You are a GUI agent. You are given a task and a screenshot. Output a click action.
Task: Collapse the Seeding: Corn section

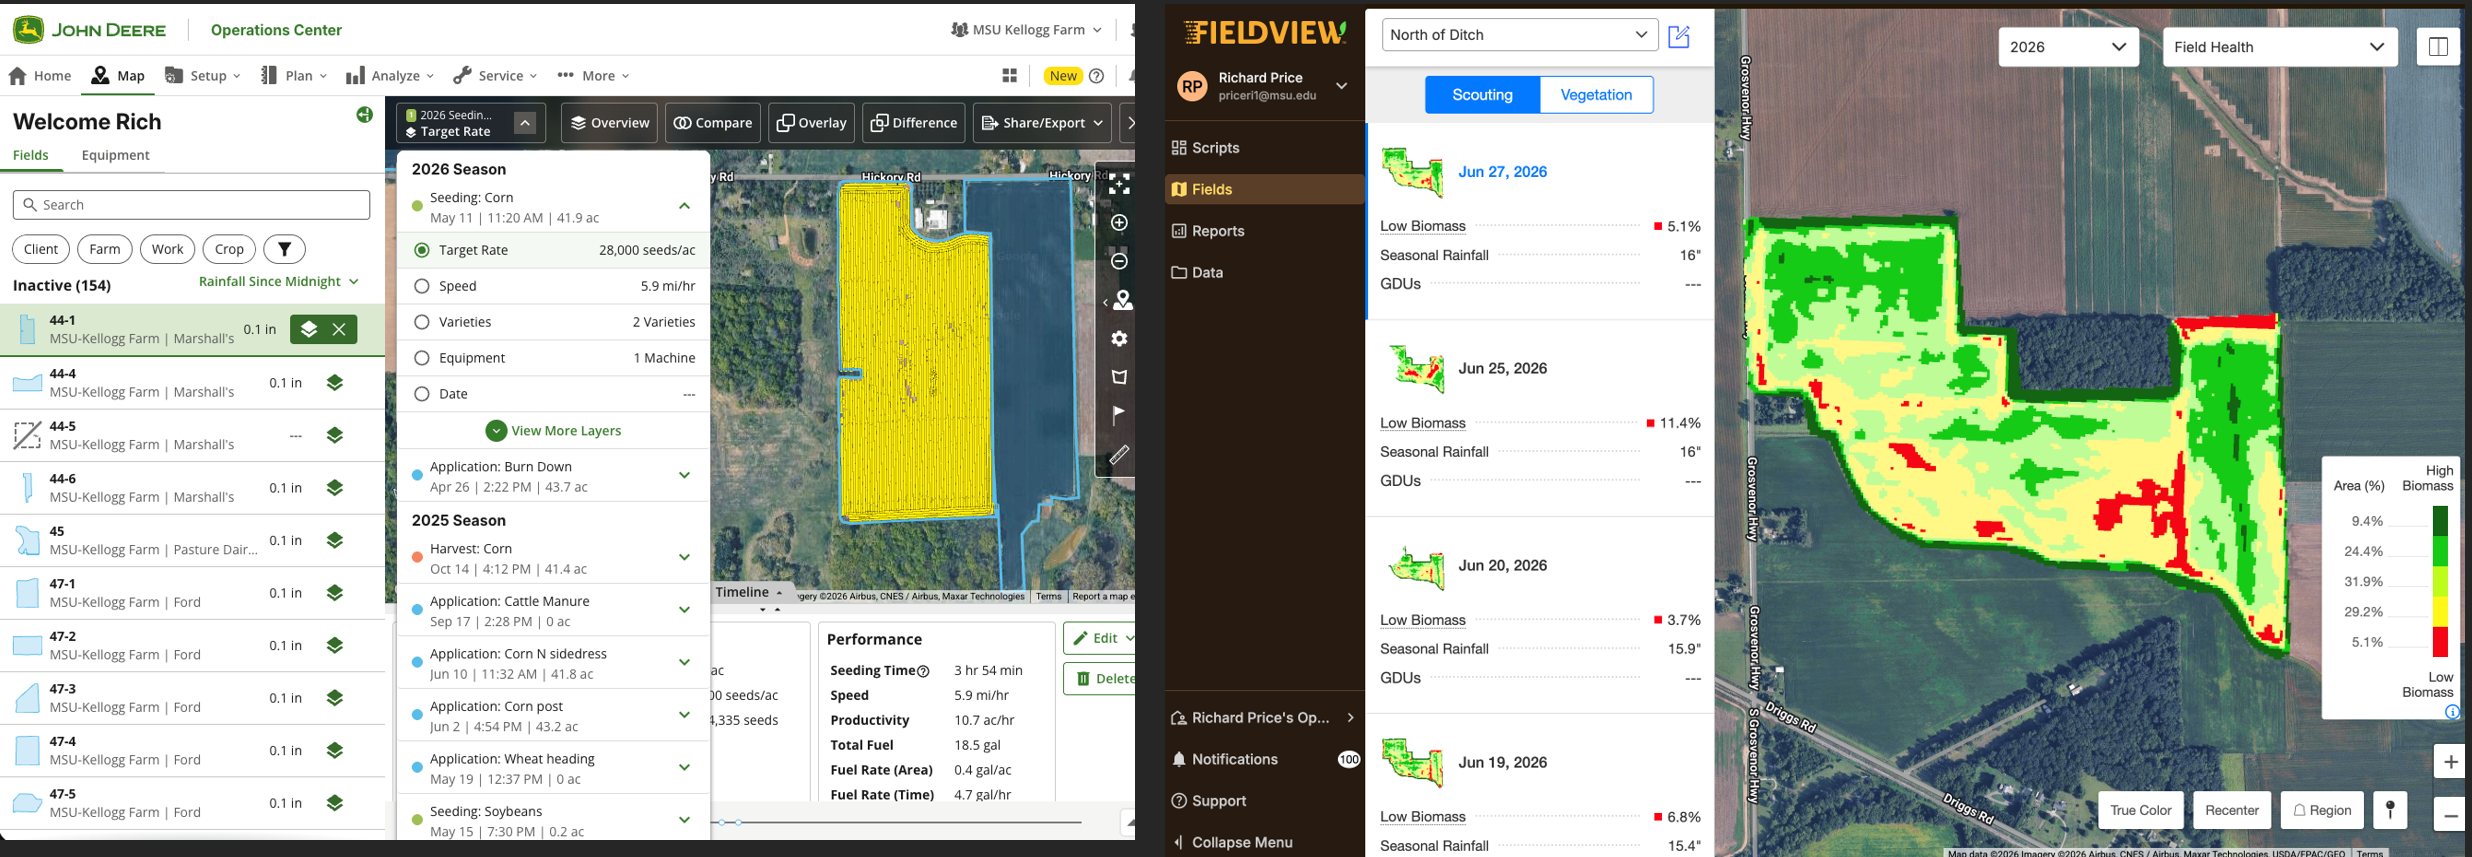click(x=685, y=206)
